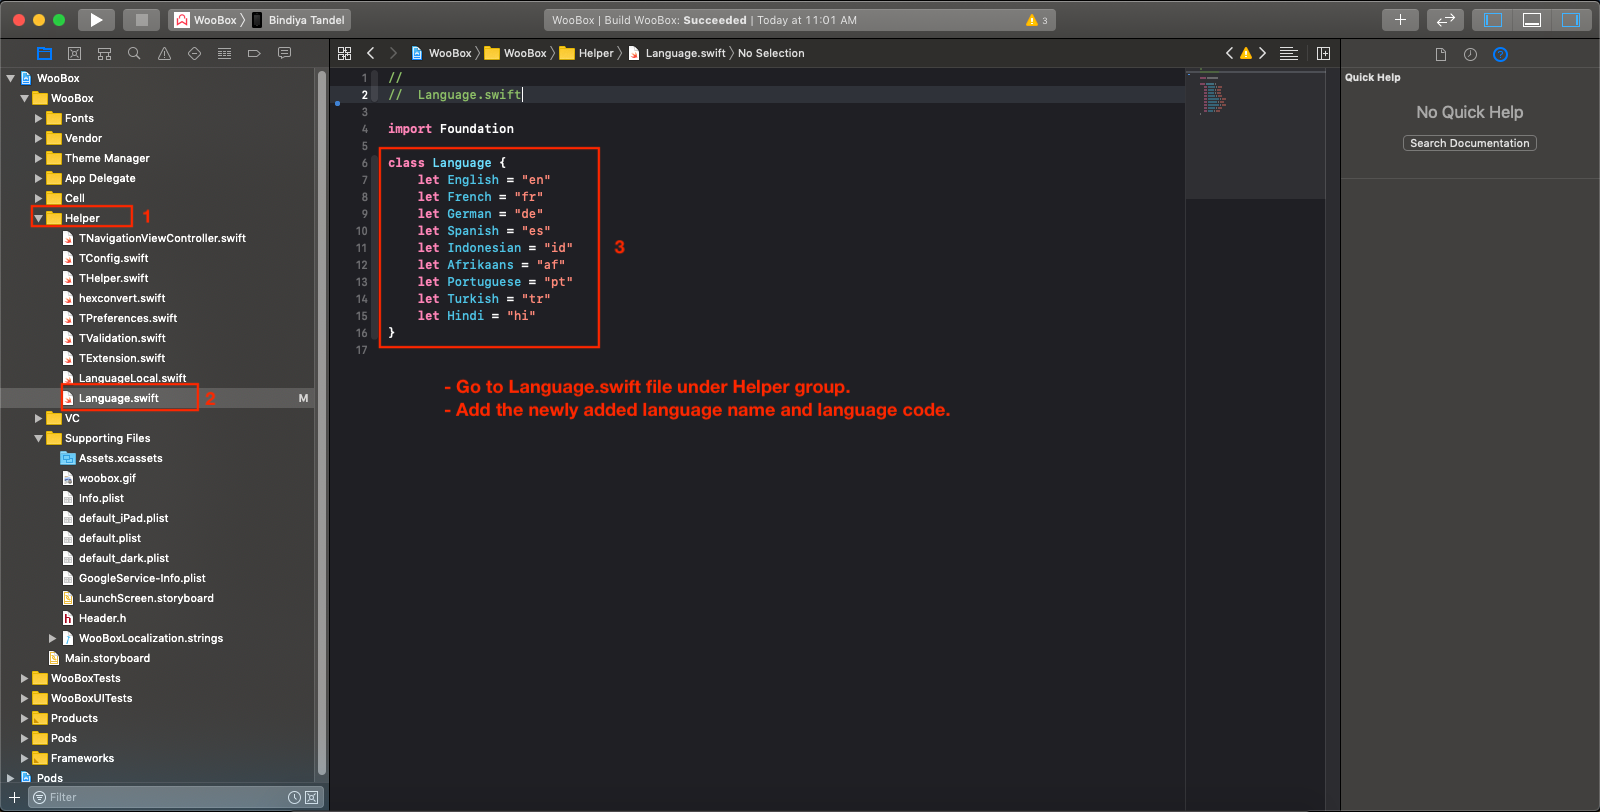Expand the VC group
This screenshot has height=812, width=1600.
pyautogui.click(x=39, y=418)
